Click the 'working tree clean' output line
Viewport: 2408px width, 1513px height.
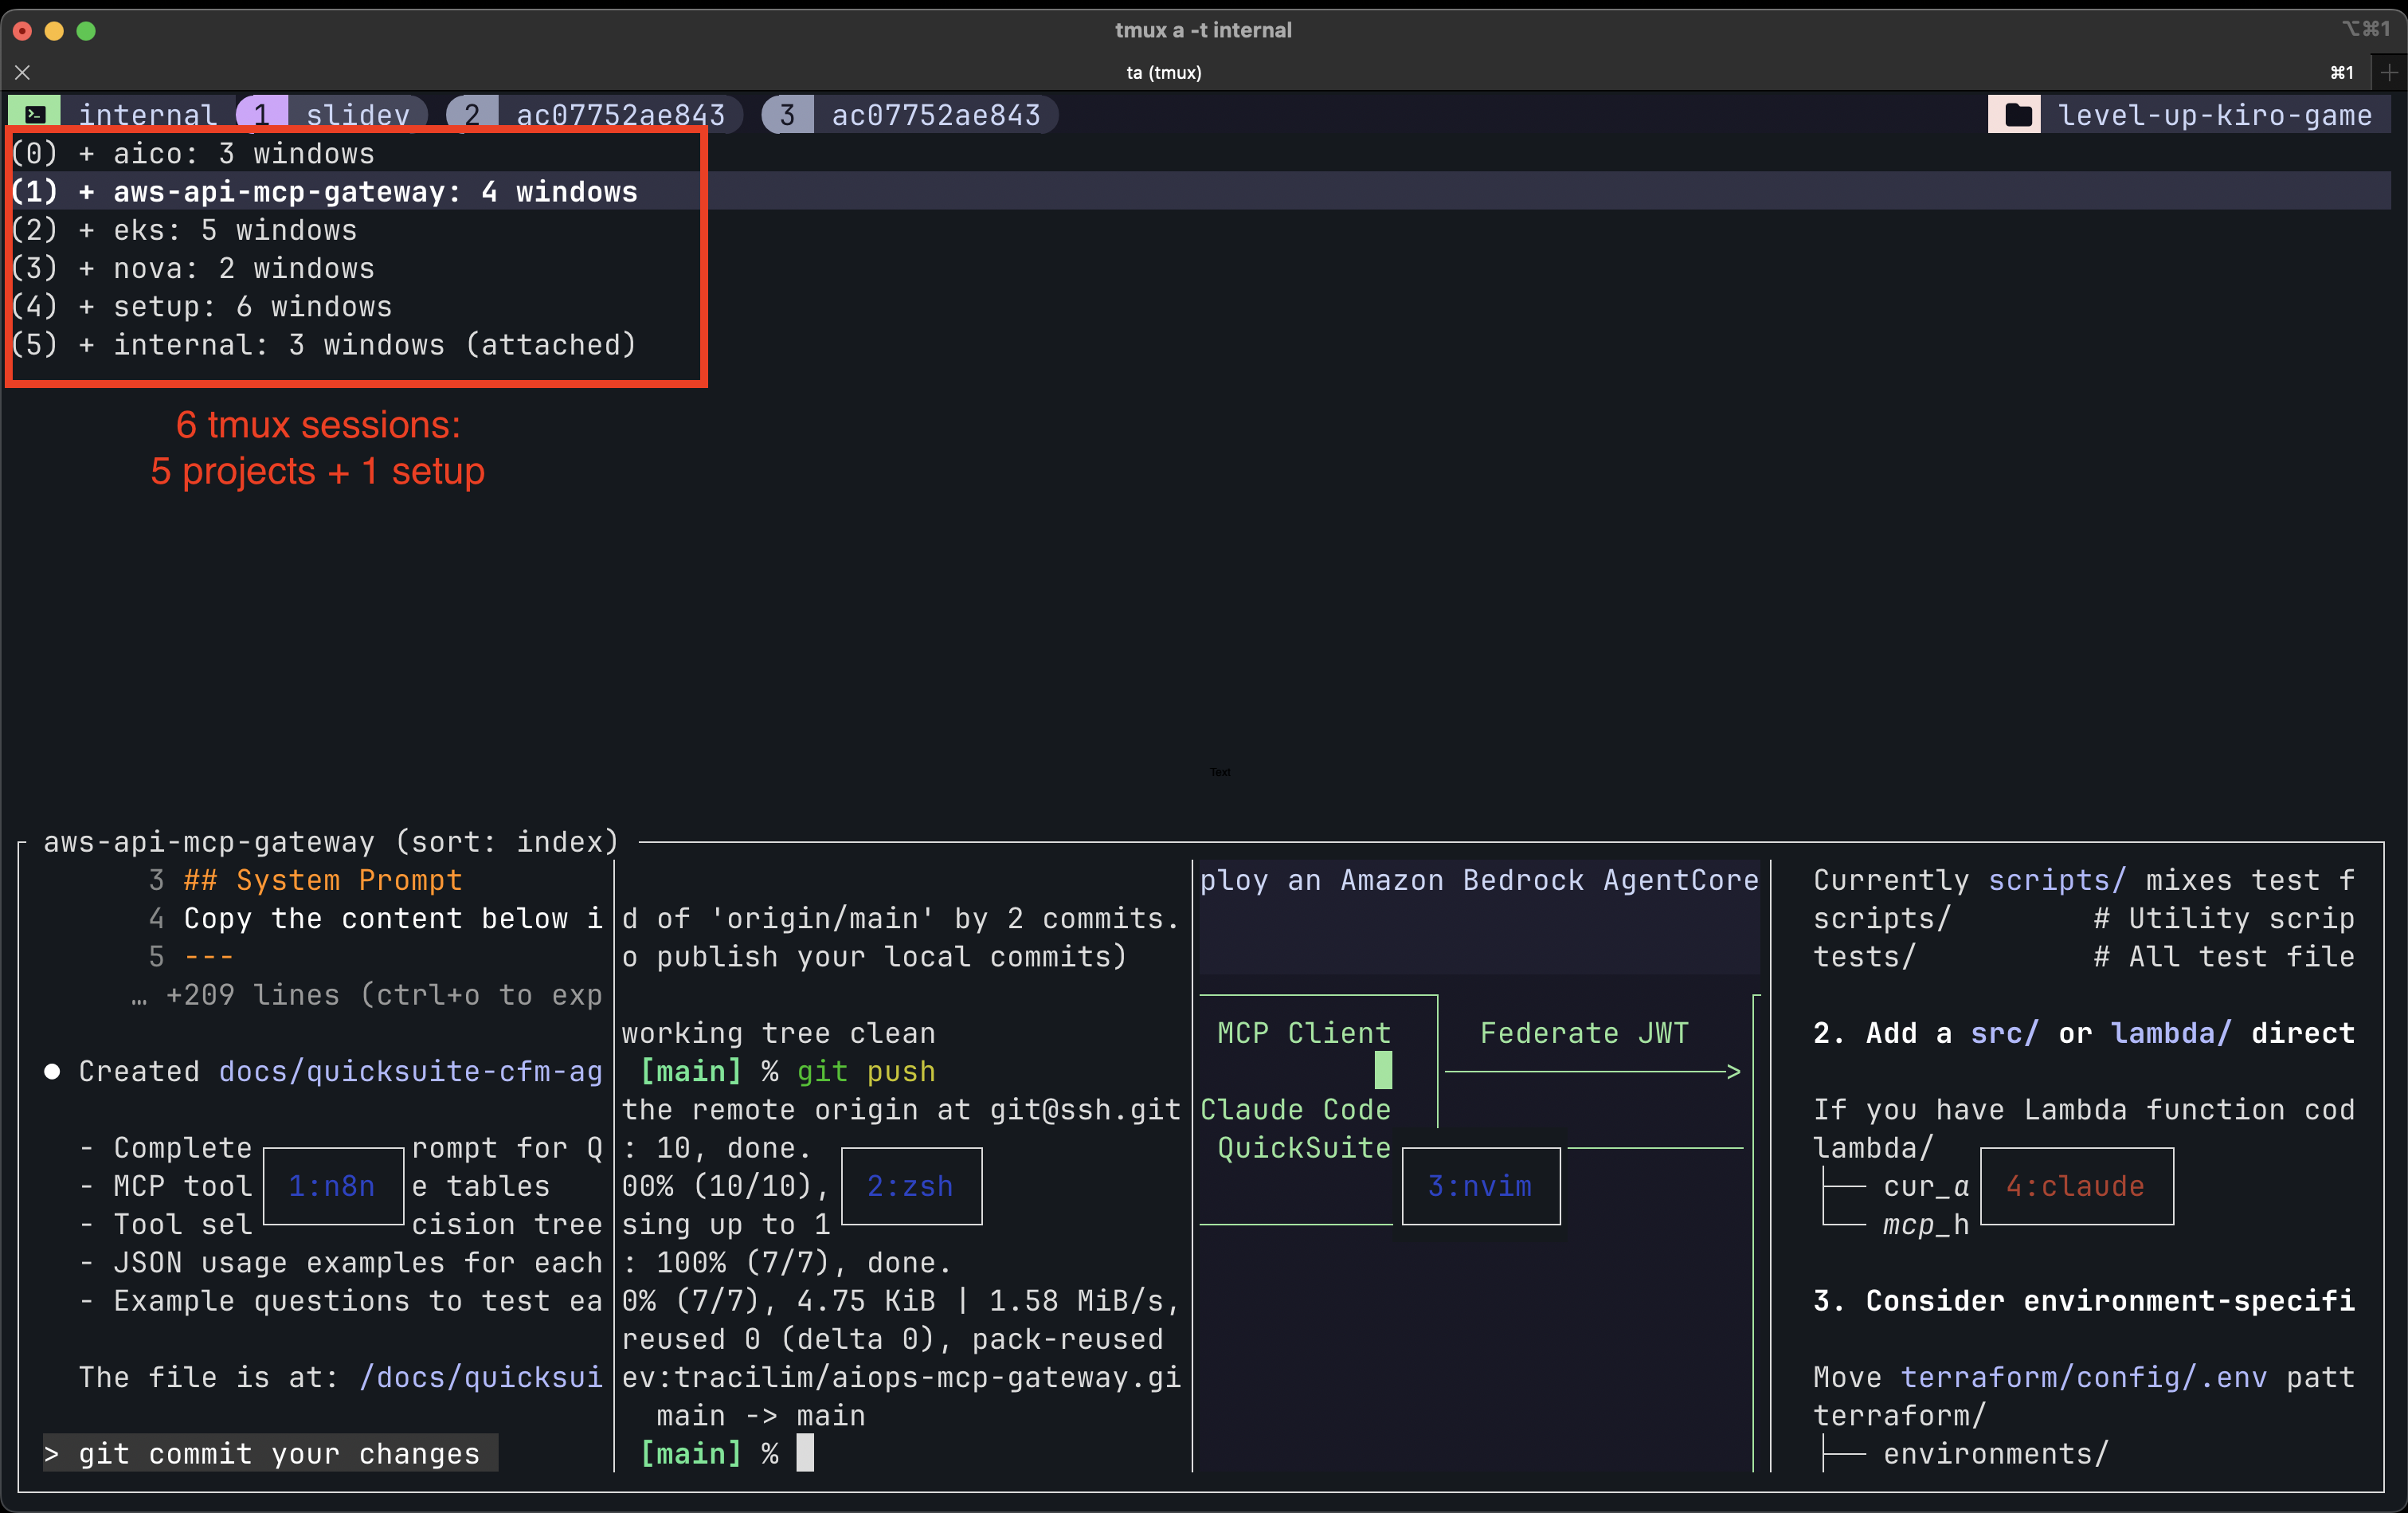pos(779,1033)
